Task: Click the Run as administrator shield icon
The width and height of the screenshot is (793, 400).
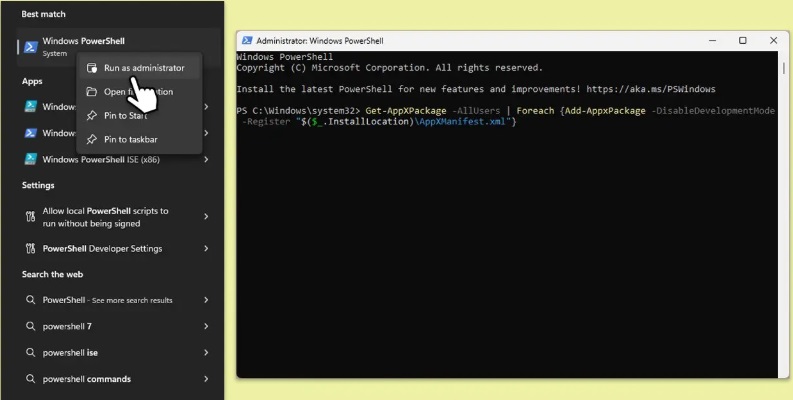Action: [x=92, y=68]
